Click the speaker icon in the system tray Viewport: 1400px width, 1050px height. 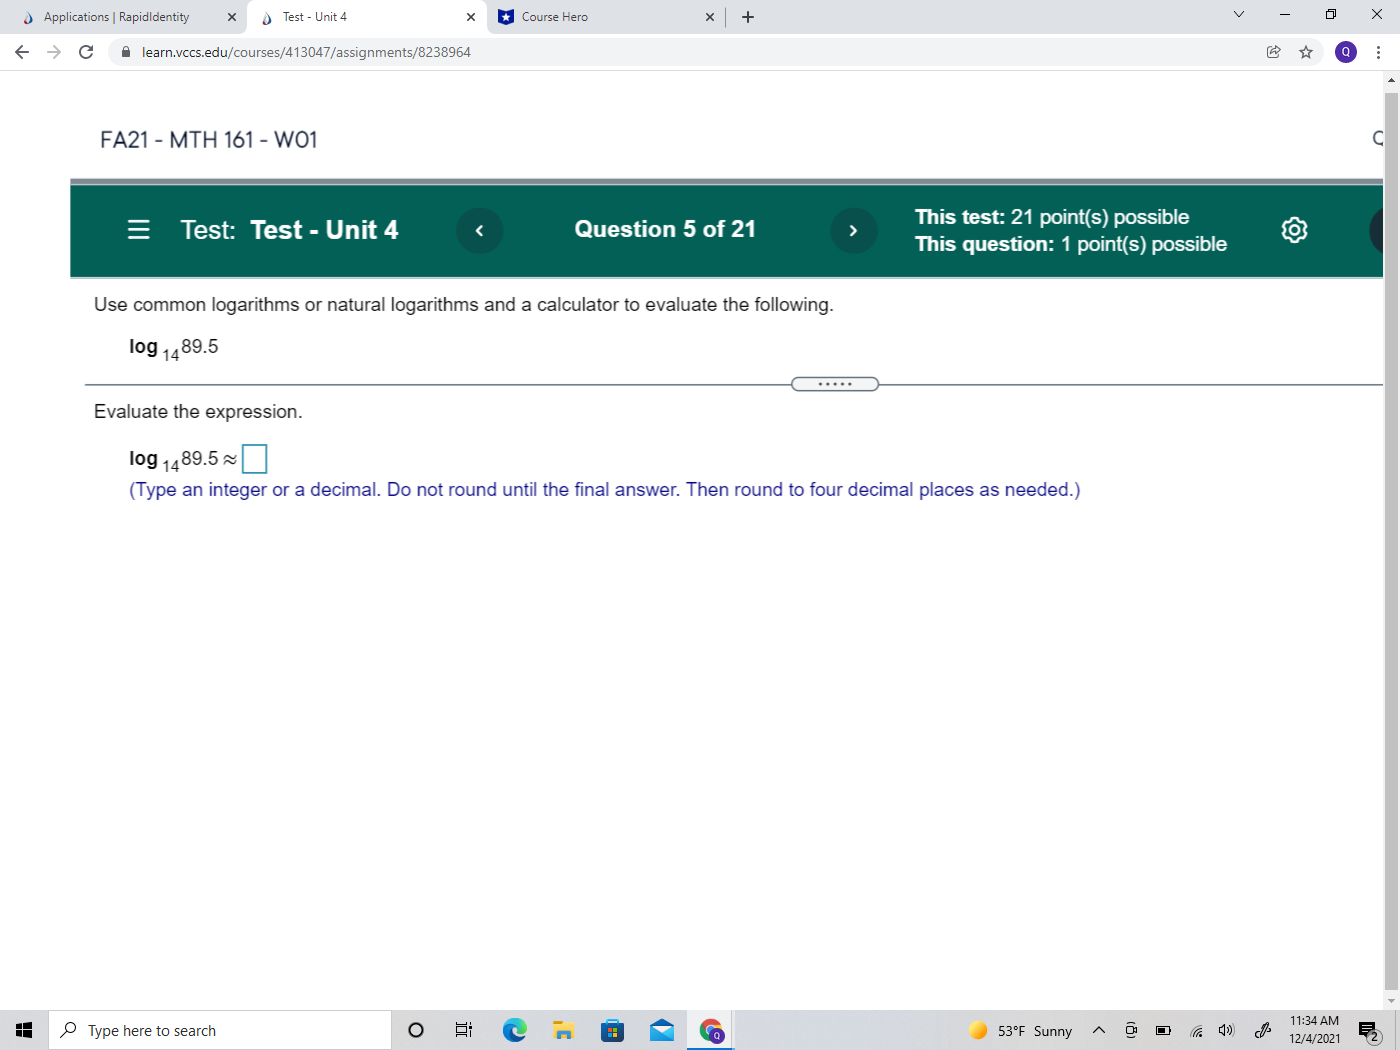tap(1225, 1030)
